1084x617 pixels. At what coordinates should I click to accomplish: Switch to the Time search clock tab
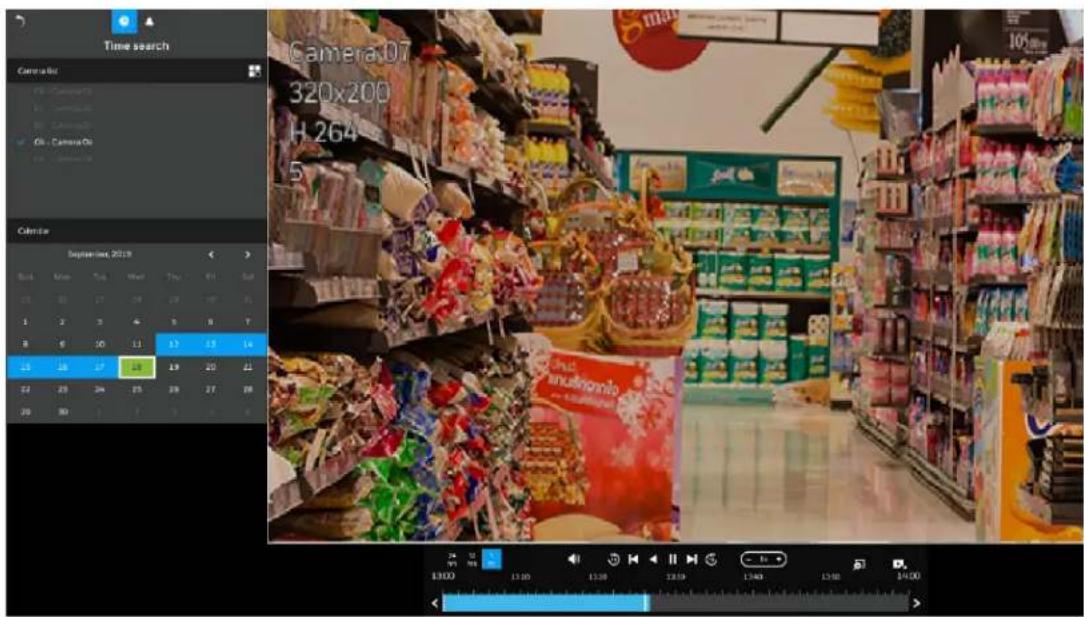pyautogui.click(x=124, y=21)
